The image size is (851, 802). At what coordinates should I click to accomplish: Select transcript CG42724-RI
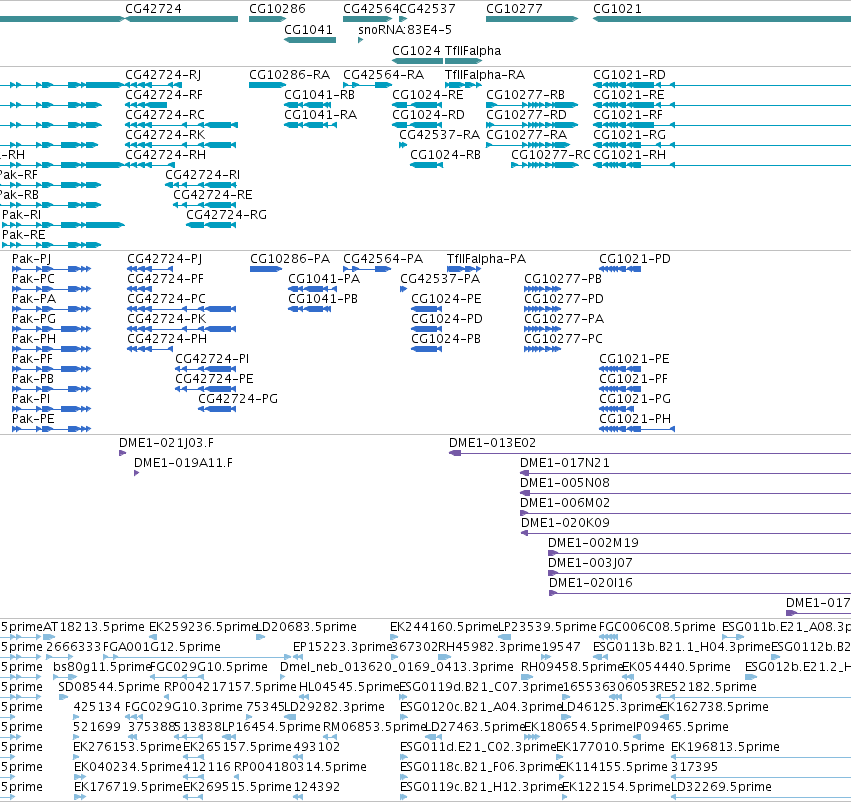[x=202, y=175]
